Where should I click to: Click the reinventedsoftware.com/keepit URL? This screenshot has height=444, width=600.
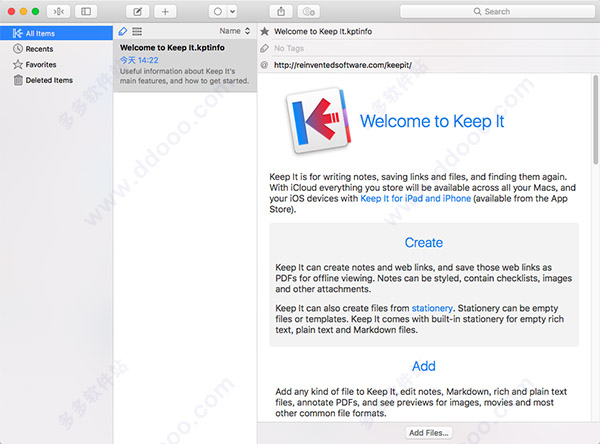[x=343, y=65]
